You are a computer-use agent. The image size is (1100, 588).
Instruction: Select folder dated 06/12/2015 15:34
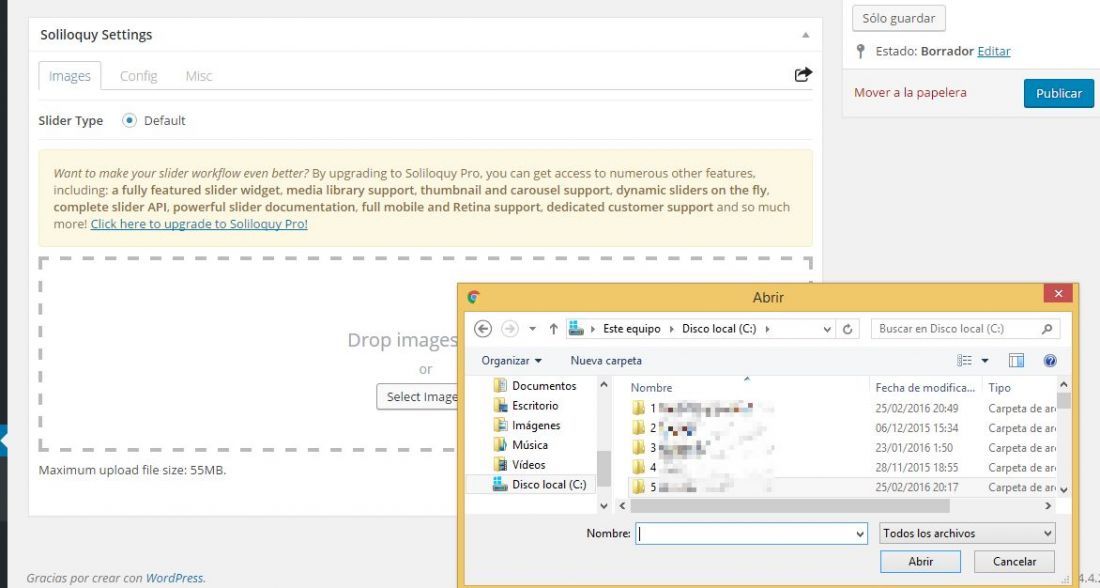click(844, 428)
